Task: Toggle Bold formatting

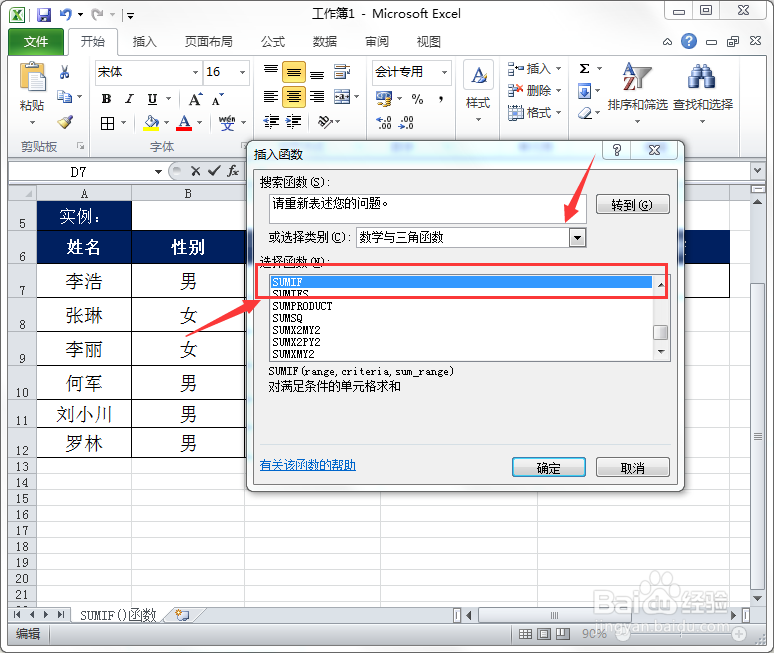Action: tap(106, 99)
